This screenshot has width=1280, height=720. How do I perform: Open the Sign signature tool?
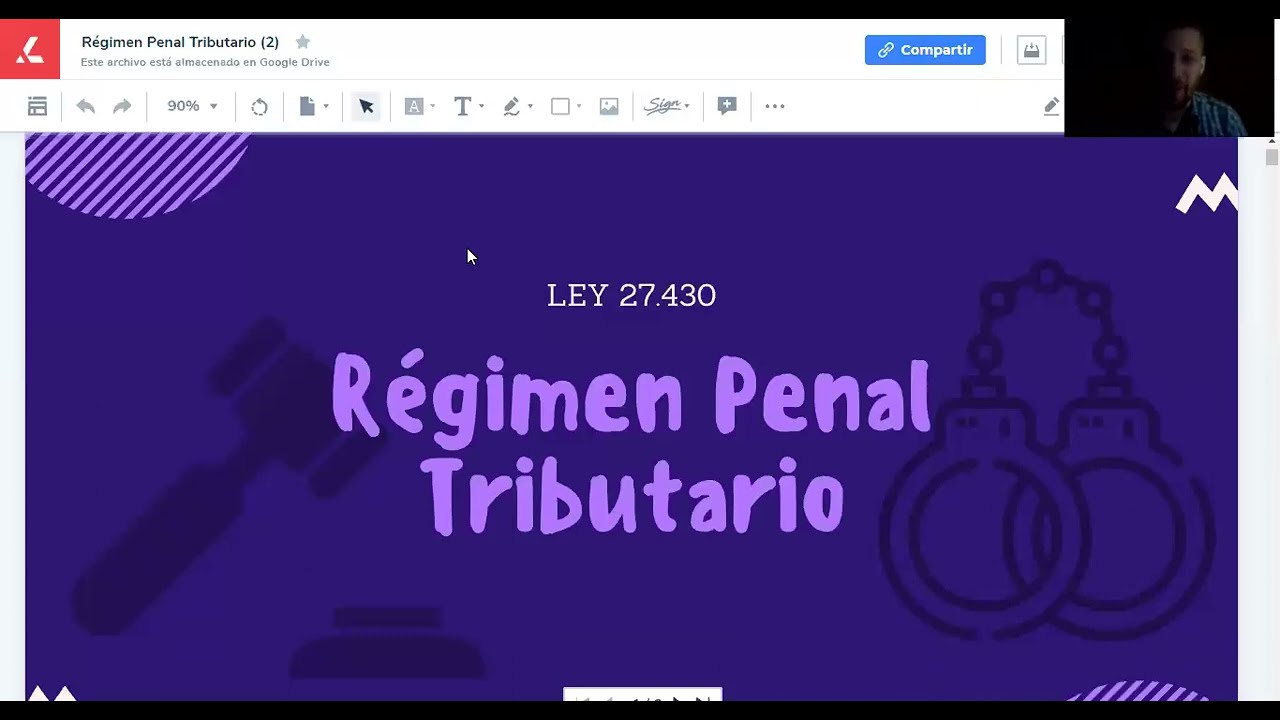click(x=662, y=106)
